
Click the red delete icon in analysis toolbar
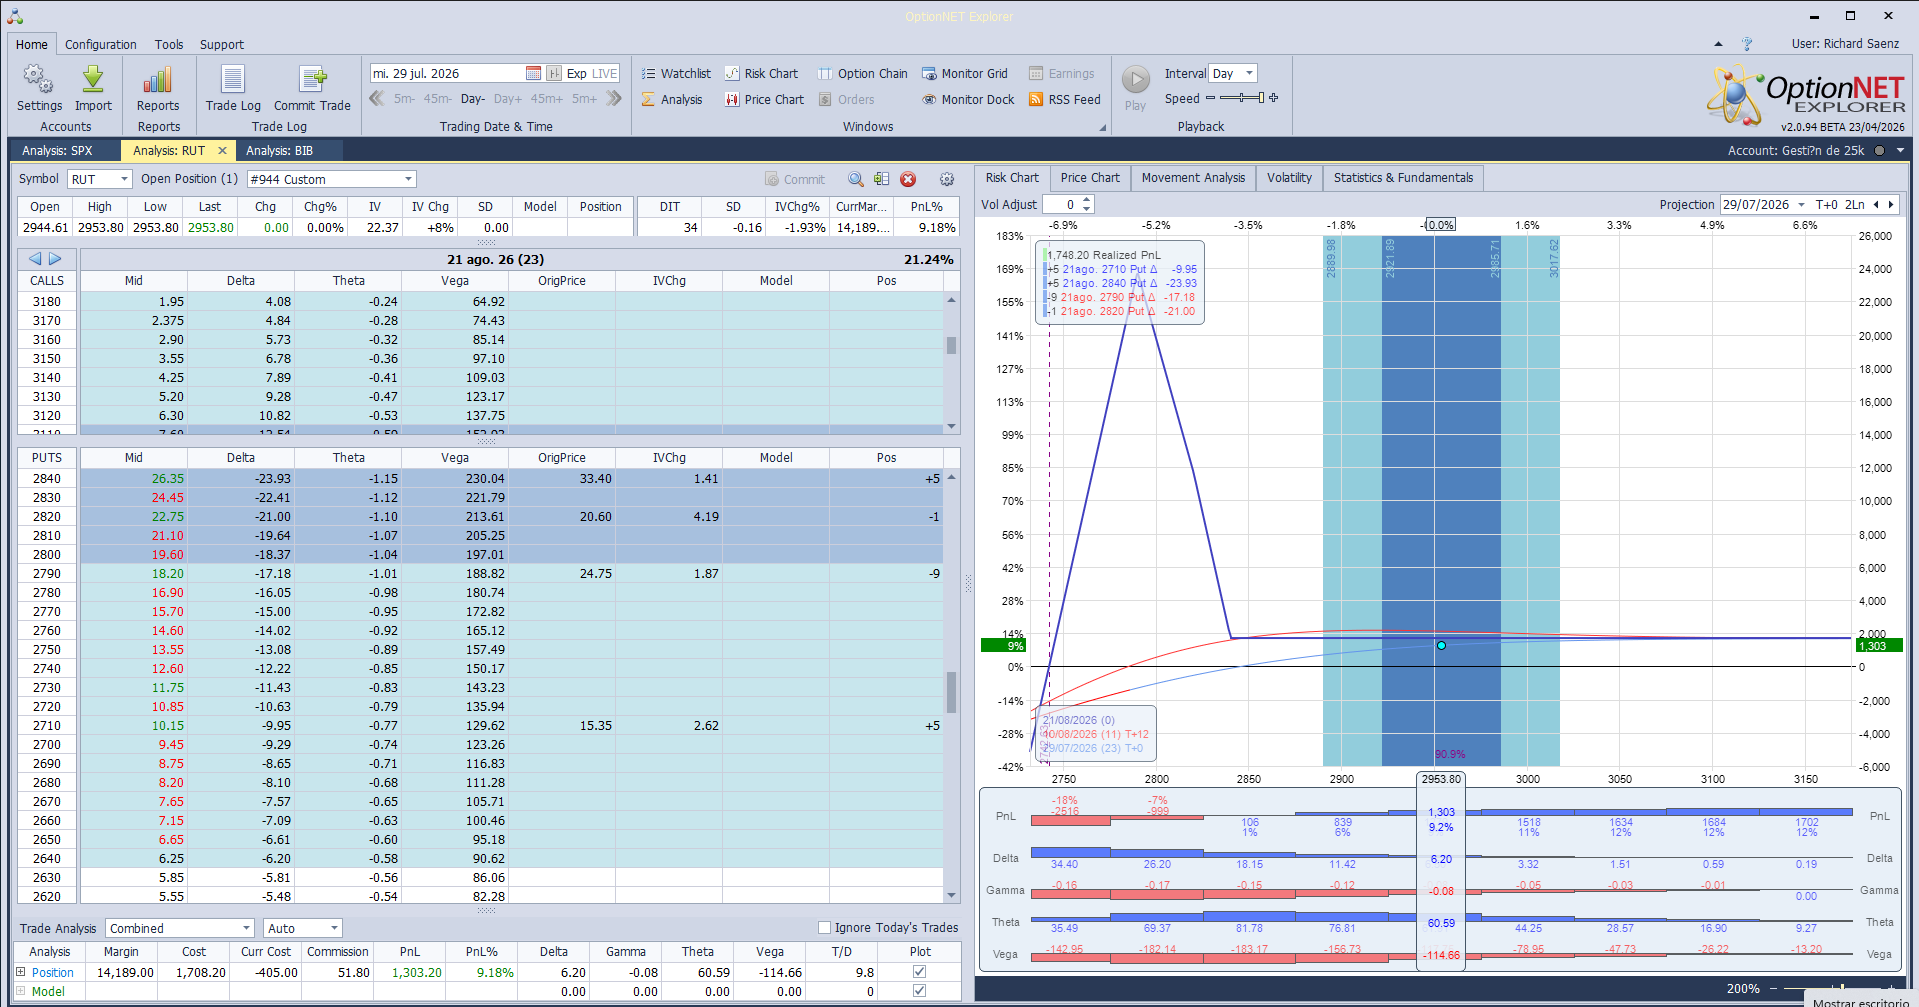click(908, 179)
